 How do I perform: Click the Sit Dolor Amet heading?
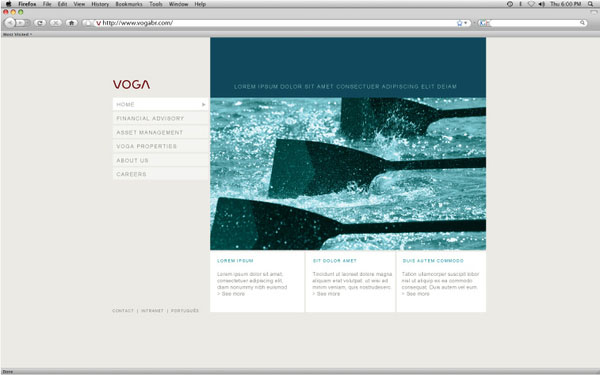334,261
